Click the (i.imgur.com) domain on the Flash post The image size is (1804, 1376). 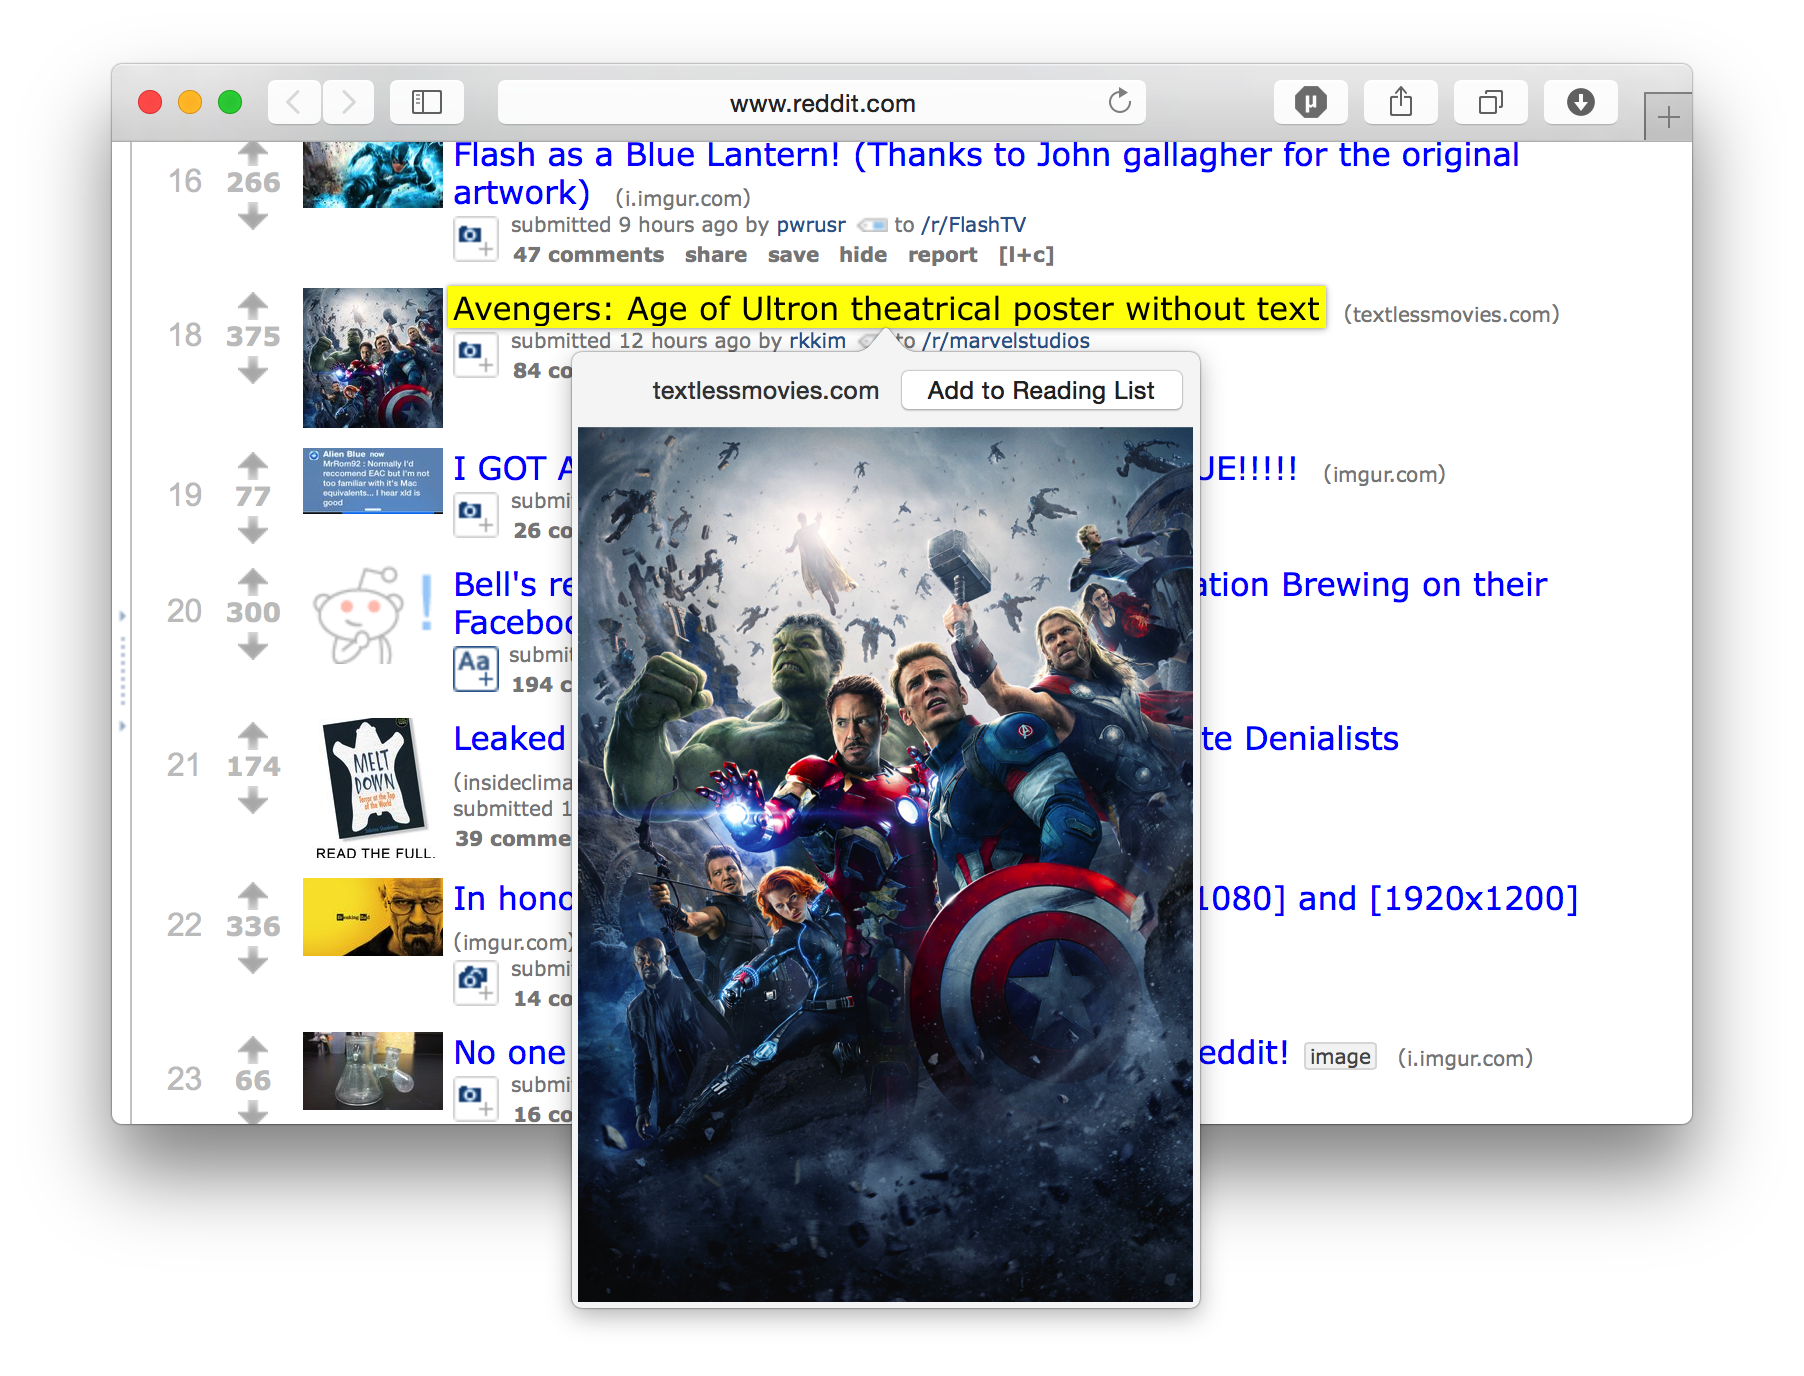click(x=683, y=199)
